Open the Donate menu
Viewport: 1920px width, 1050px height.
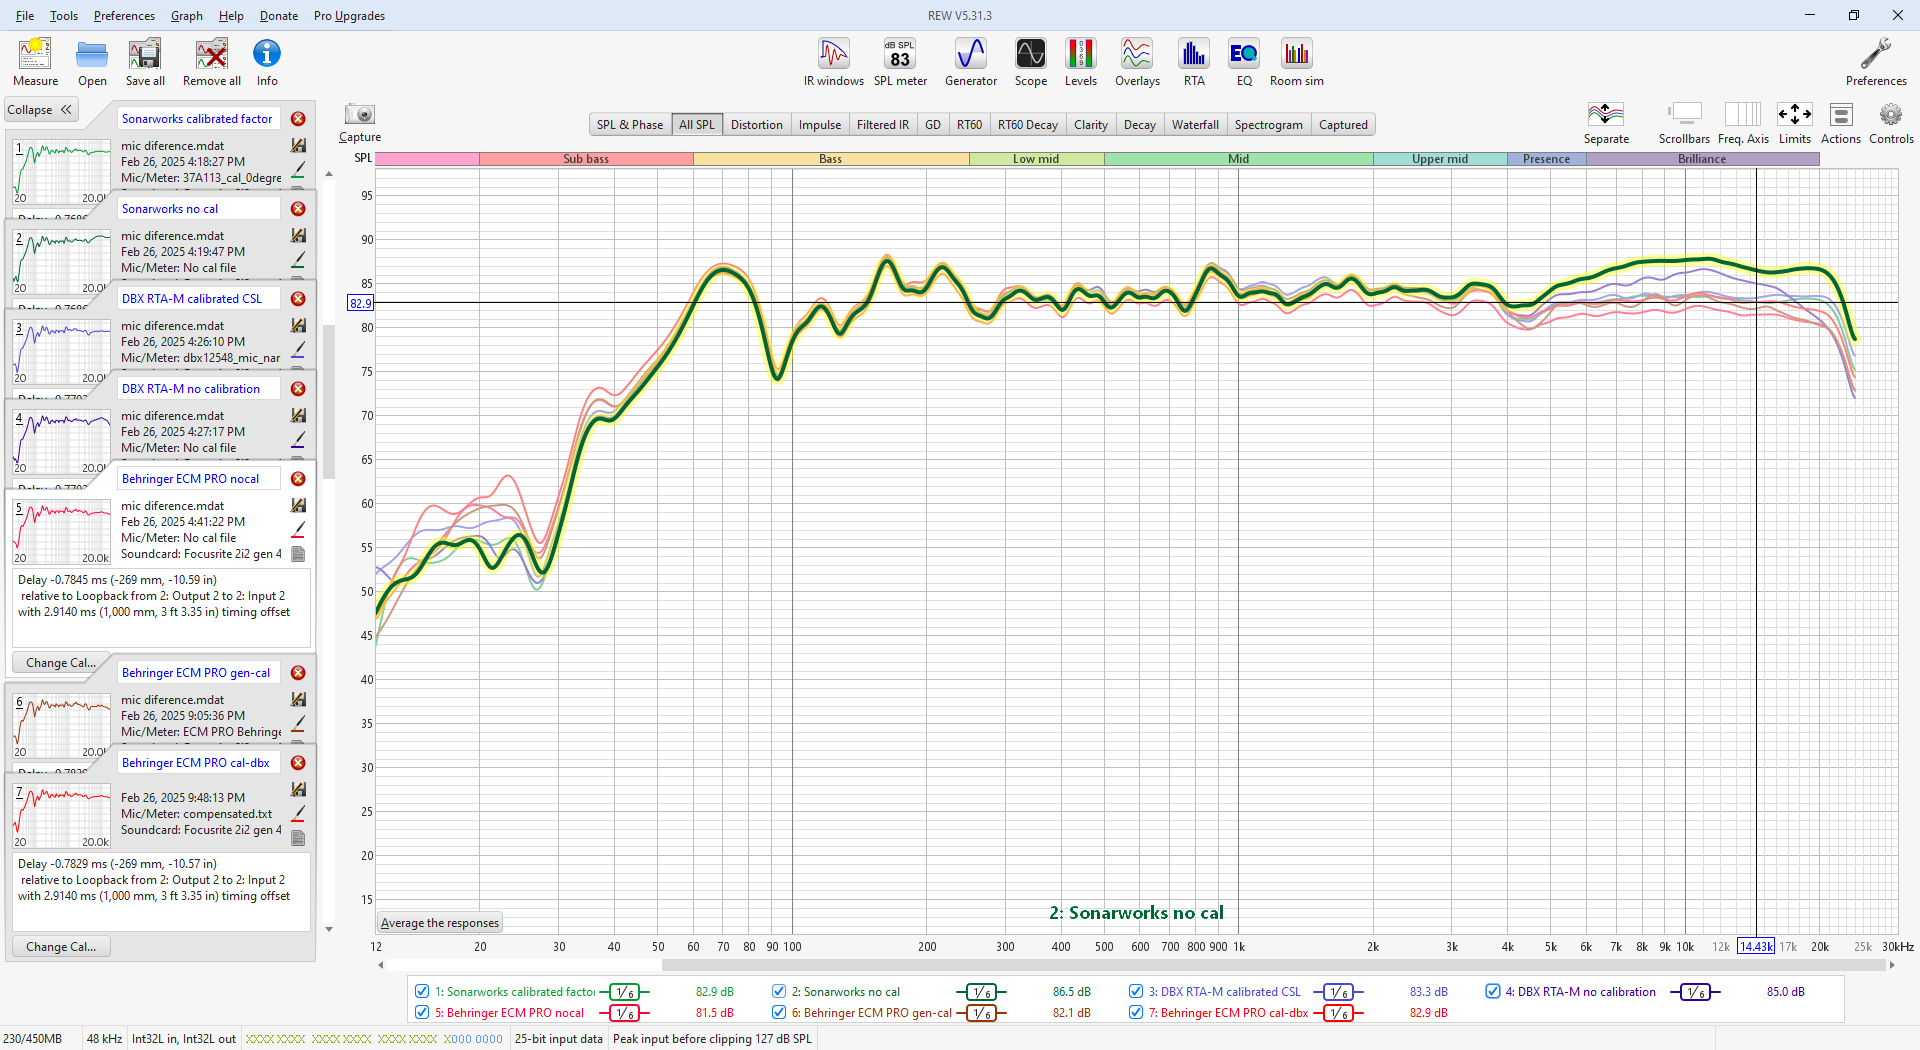[x=279, y=16]
